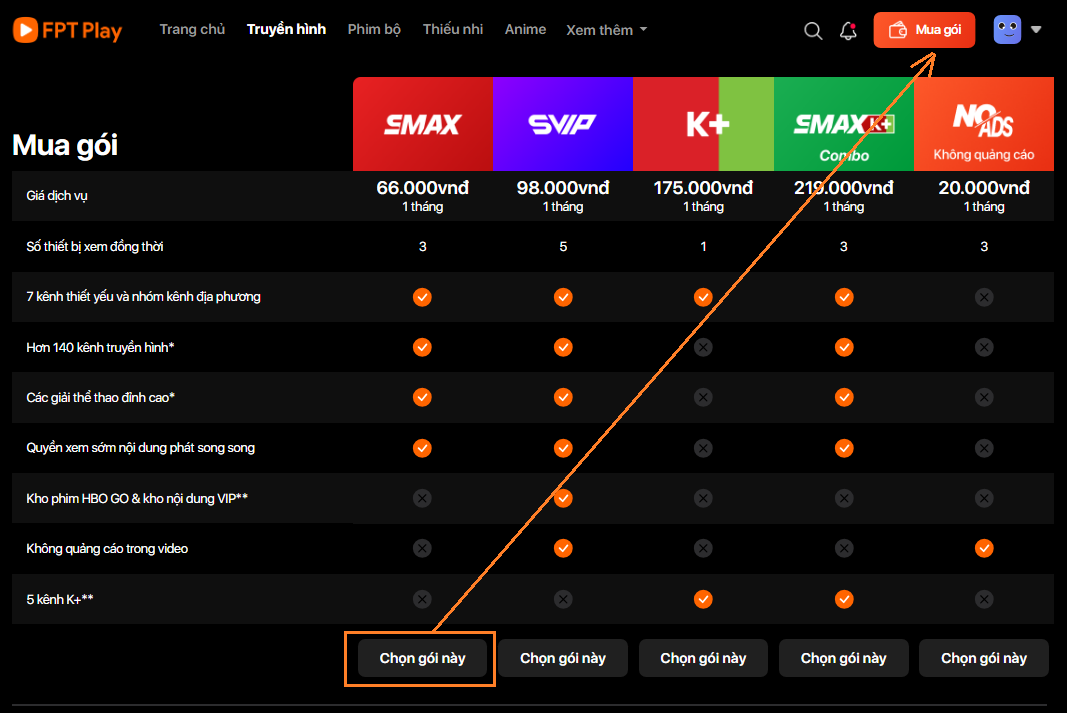Open the Truyền hình tab
The image size is (1067, 713).
[x=286, y=29]
